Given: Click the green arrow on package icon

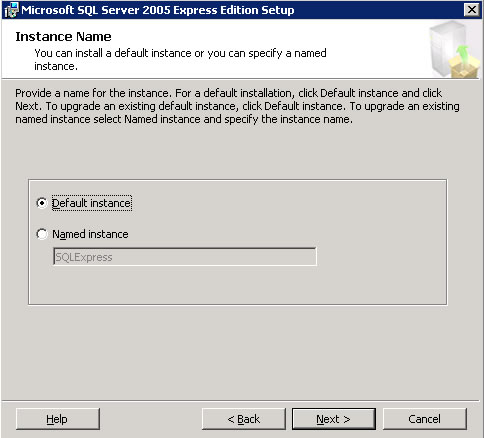Looking at the screenshot, I should pyautogui.click(x=463, y=54).
